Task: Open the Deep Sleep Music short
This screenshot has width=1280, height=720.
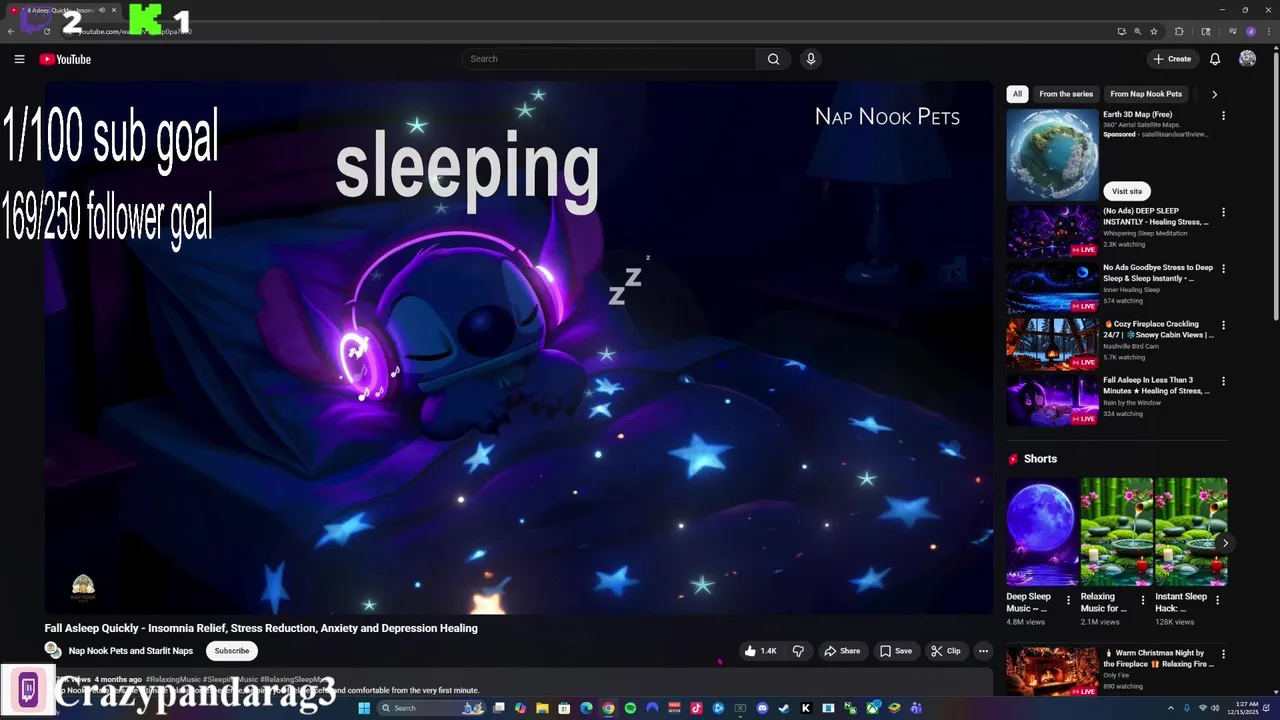Action: (1043, 531)
